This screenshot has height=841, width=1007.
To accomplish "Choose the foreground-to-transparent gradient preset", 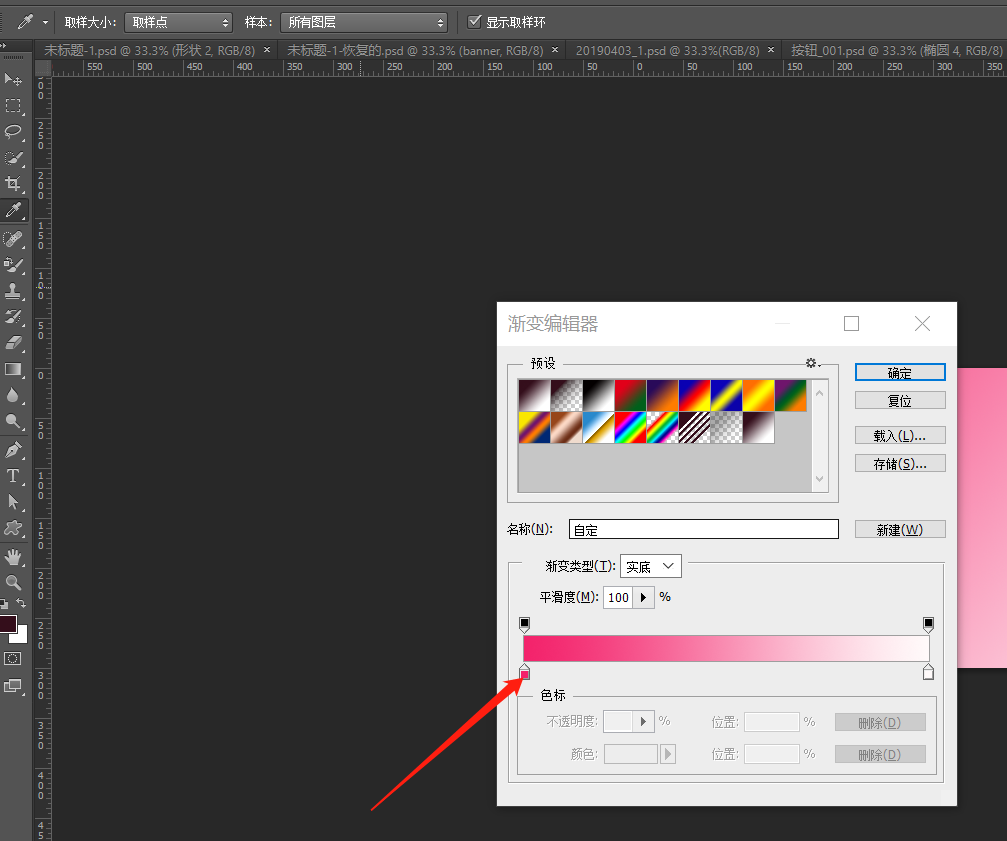I will tap(566, 395).
